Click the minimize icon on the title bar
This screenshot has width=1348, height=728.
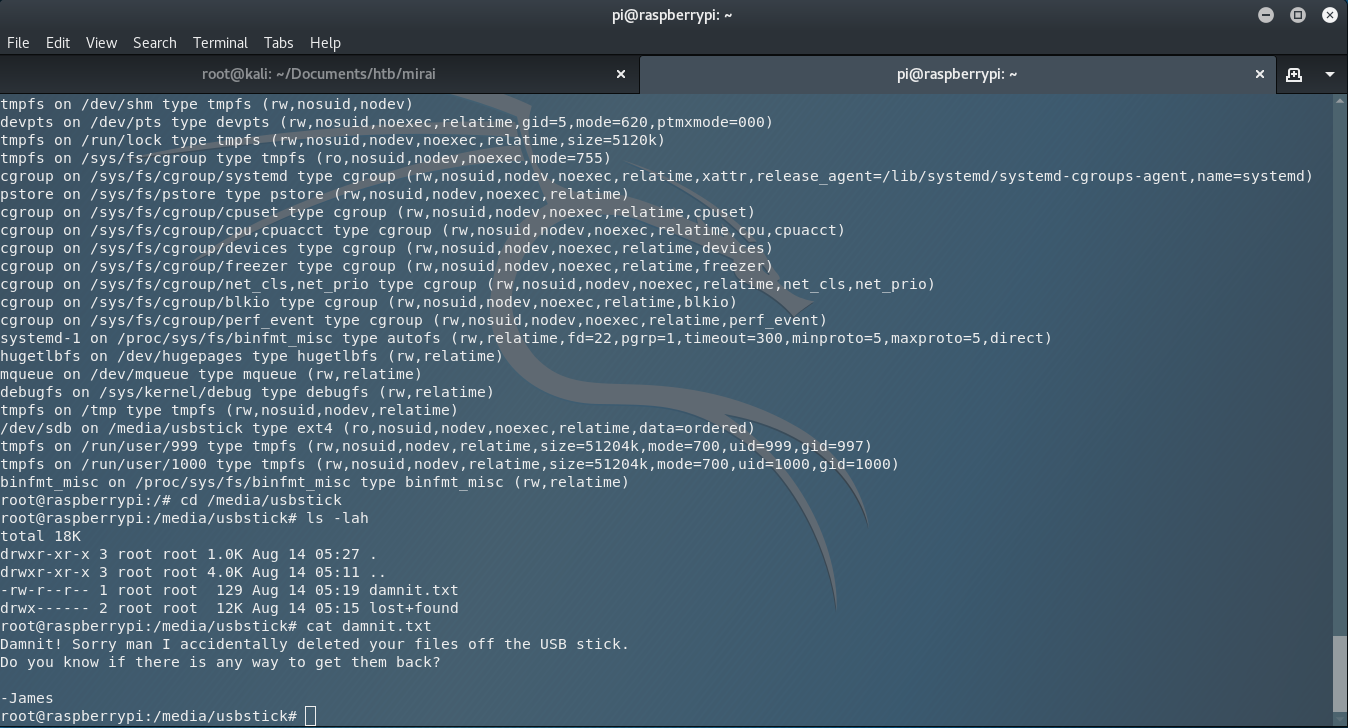tap(1266, 15)
